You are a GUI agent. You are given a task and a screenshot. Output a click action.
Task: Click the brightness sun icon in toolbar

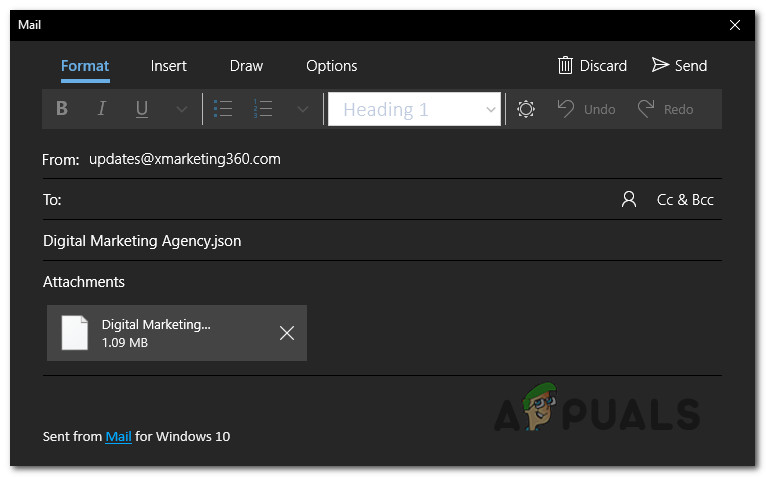(x=526, y=108)
